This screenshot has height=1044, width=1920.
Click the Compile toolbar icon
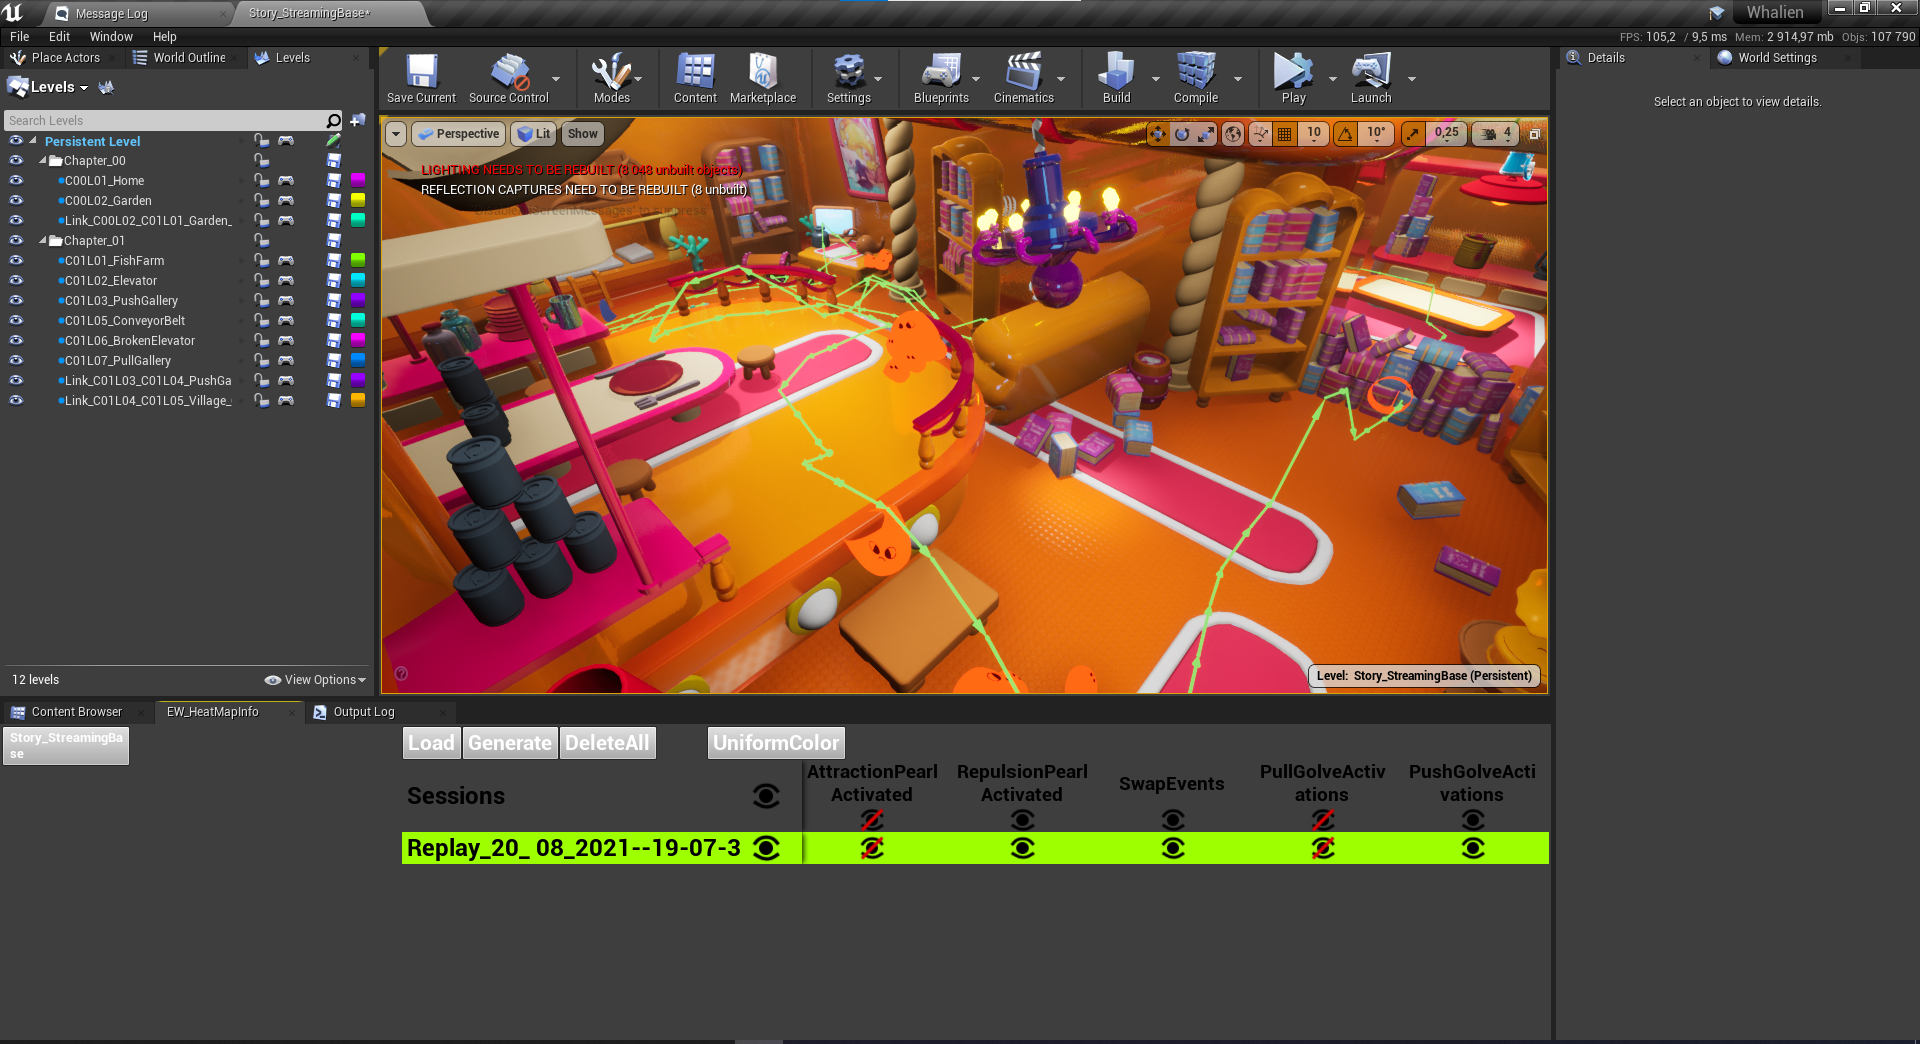click(x=1196, y=78)
